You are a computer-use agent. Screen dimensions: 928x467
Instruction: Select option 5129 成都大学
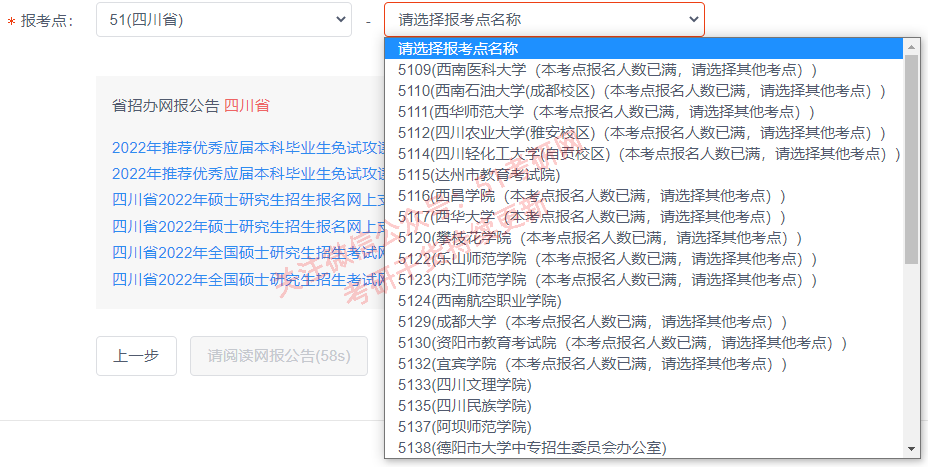click(x=644, y=323)
